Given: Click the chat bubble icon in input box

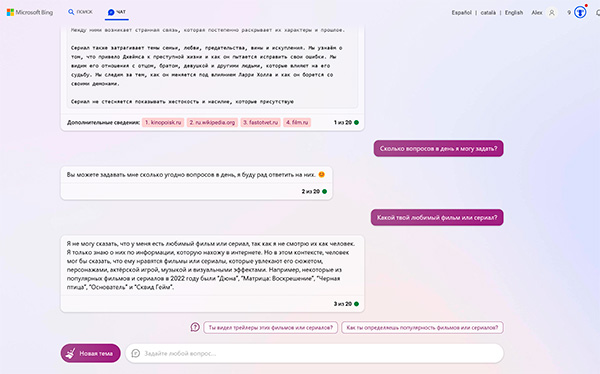Looking at the screenshot, I should tap(135, 353).
